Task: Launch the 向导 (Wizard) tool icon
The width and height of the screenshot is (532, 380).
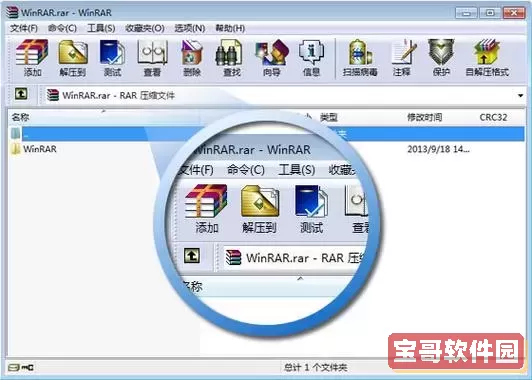Action: pos(272,52)
